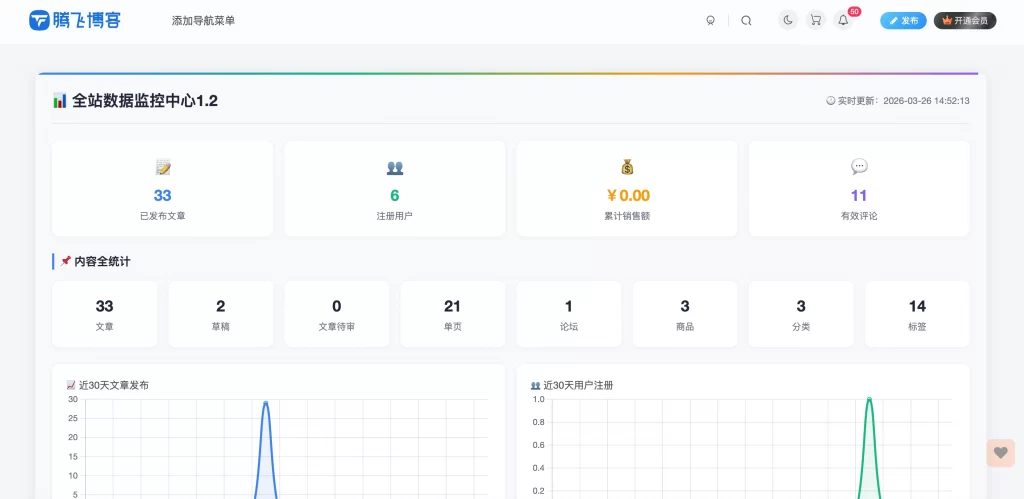Toggle dark mode with moon icon
Image resolution: width=1024 pixels, height=499 pixels.
788,20
